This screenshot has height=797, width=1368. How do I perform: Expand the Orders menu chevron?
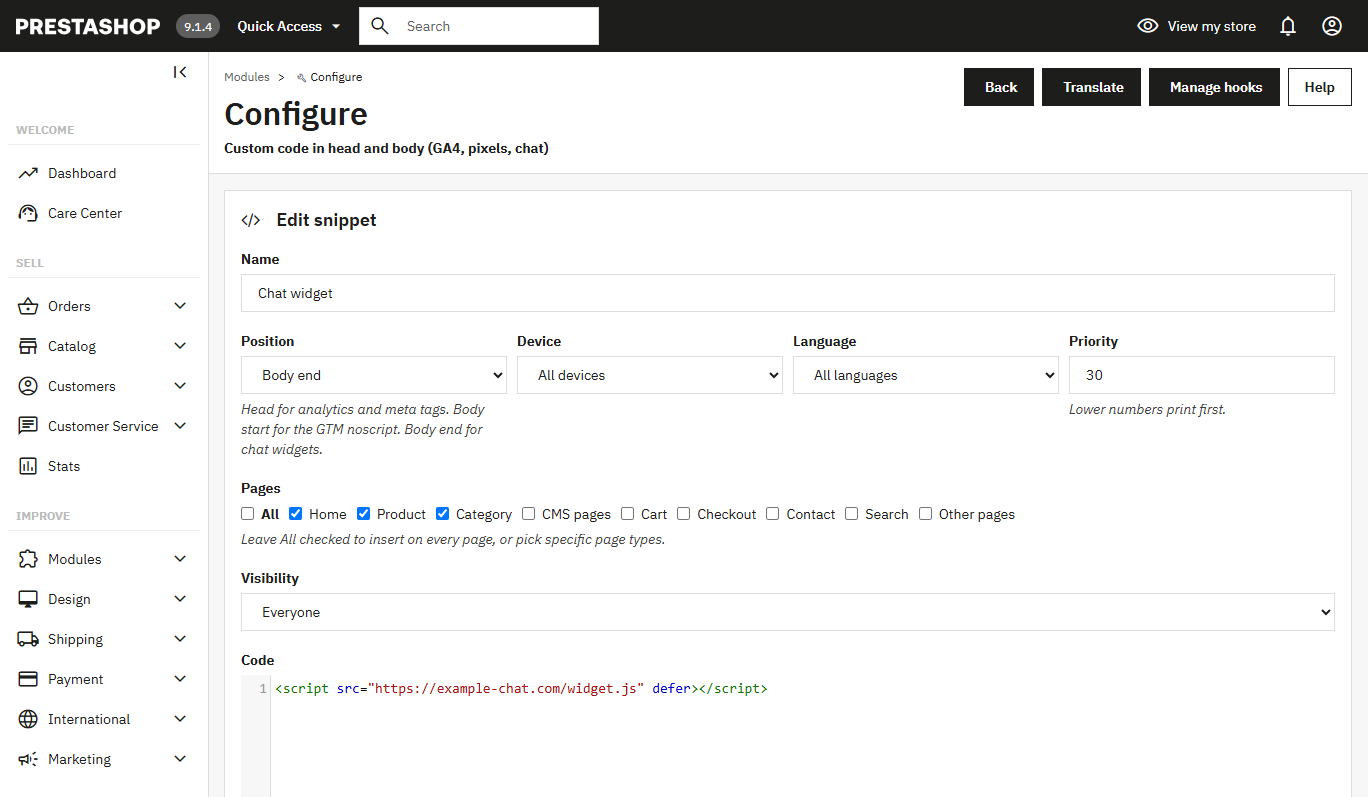point(180,306)
